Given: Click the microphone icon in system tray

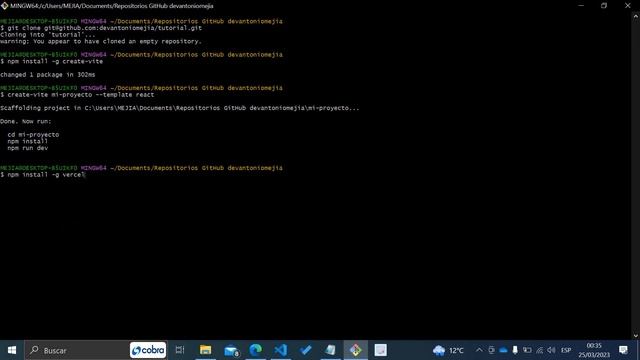Looking at the screenshot, I should point(515,350).
